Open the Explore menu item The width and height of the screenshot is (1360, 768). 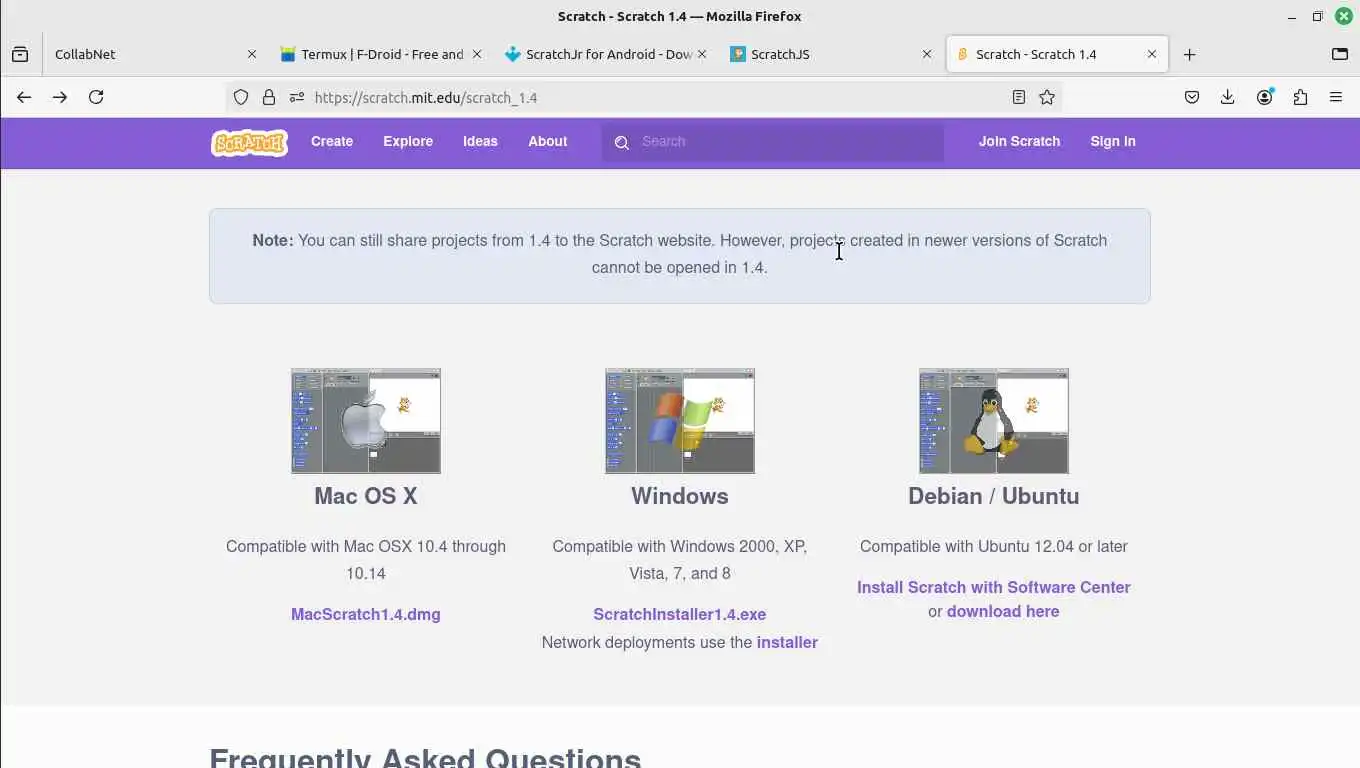point(408,142)
